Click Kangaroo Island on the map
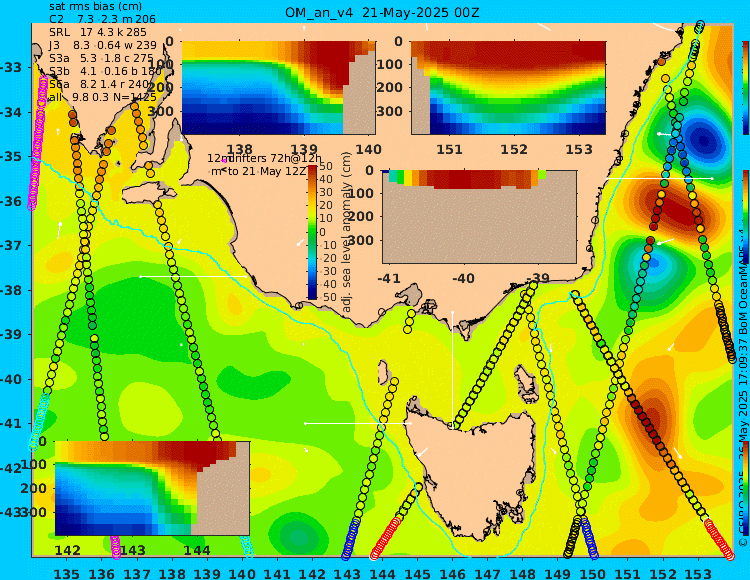 [x=148, y=194]
